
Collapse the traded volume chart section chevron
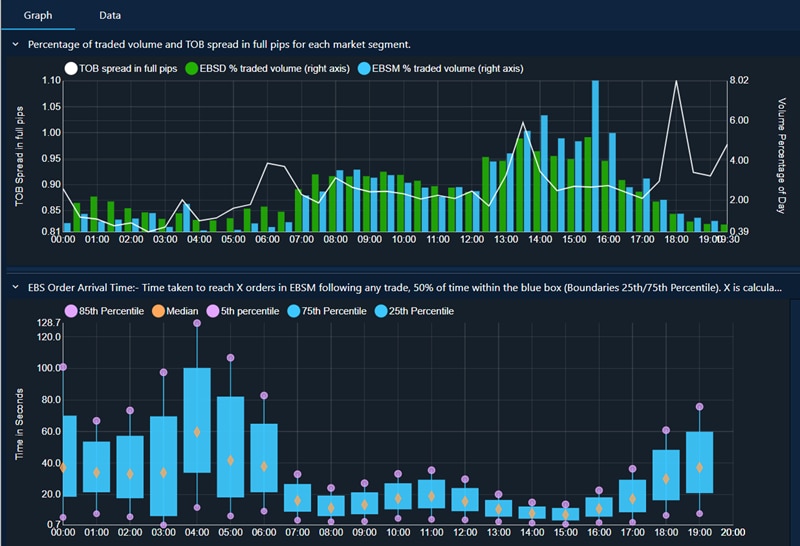click(x=14, y=45)
